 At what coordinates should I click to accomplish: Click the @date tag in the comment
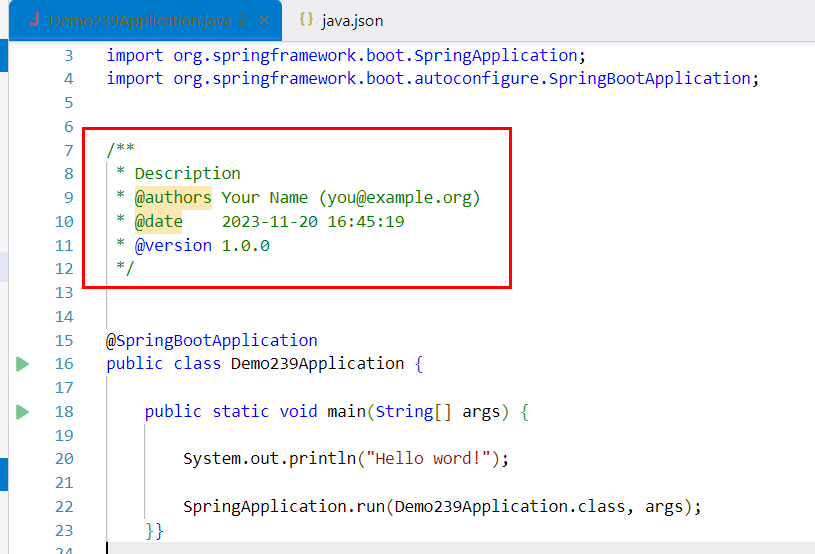coord(159,221)
